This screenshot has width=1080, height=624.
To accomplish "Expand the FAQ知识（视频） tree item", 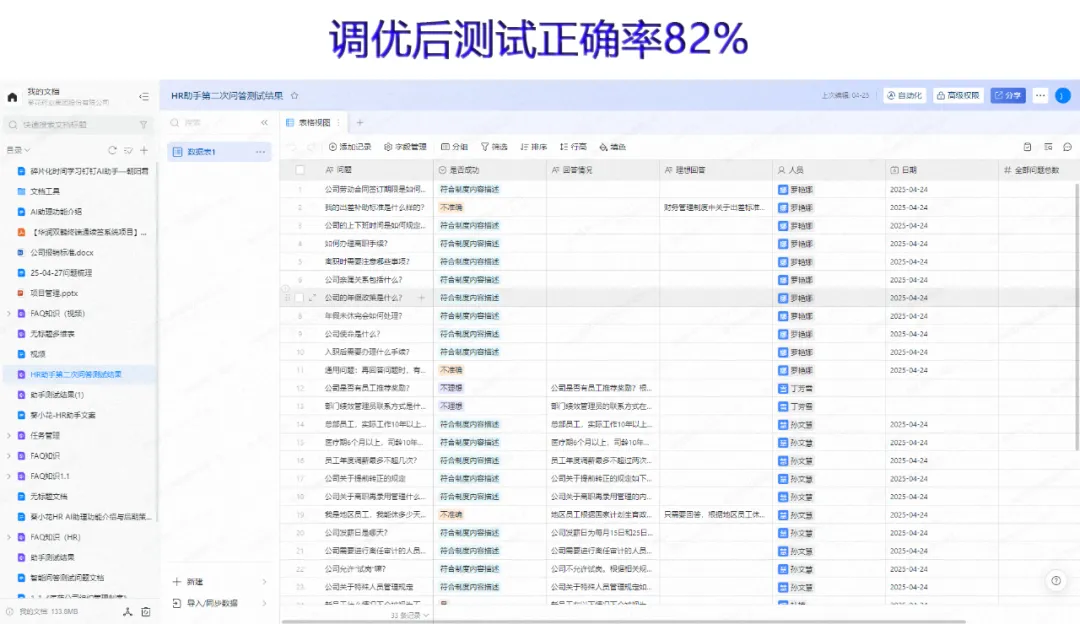I will [9, 313].
